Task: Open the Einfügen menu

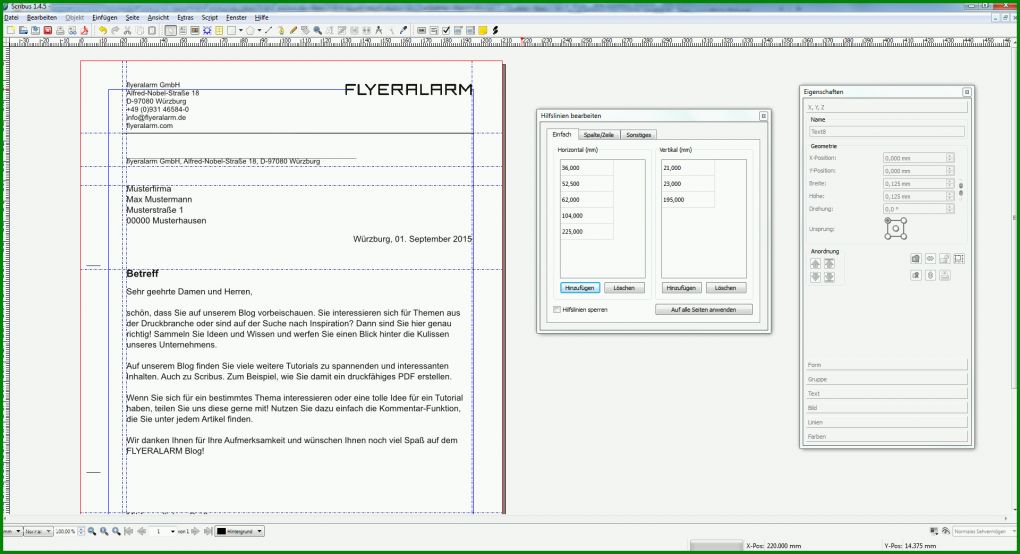Action: [x=105, y=18]
